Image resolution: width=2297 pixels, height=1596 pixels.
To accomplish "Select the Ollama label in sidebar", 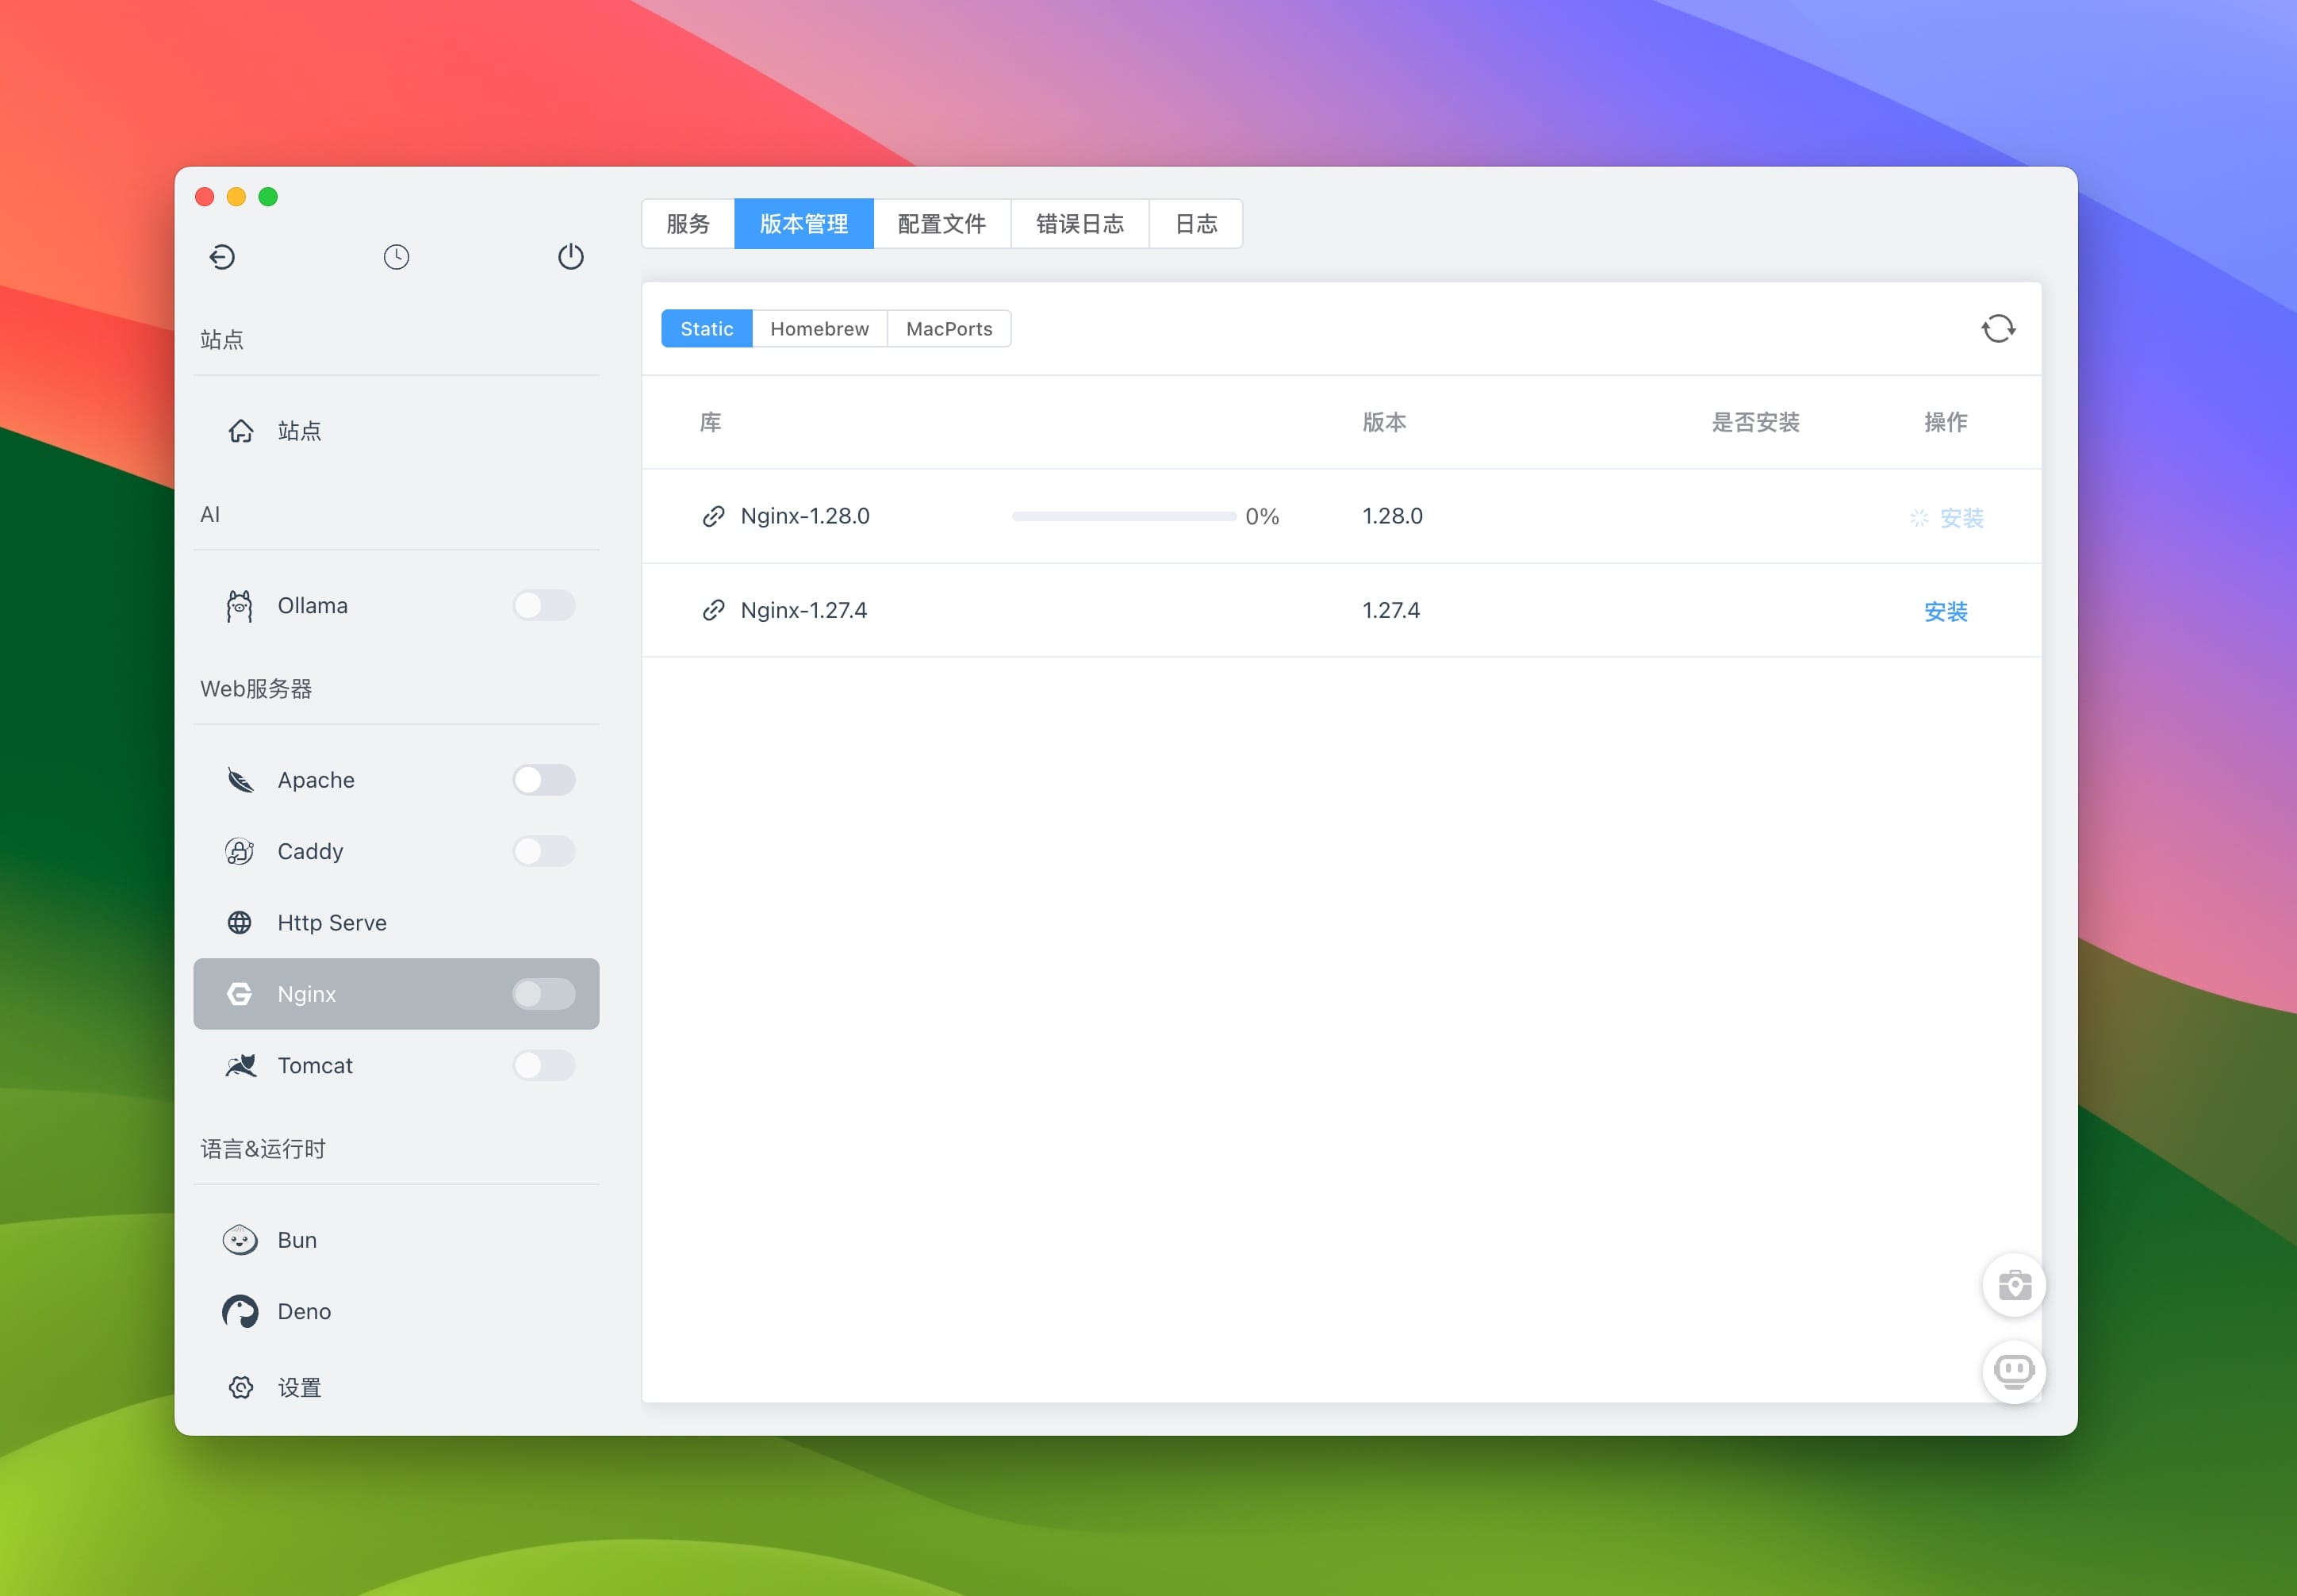I will 313,606.
